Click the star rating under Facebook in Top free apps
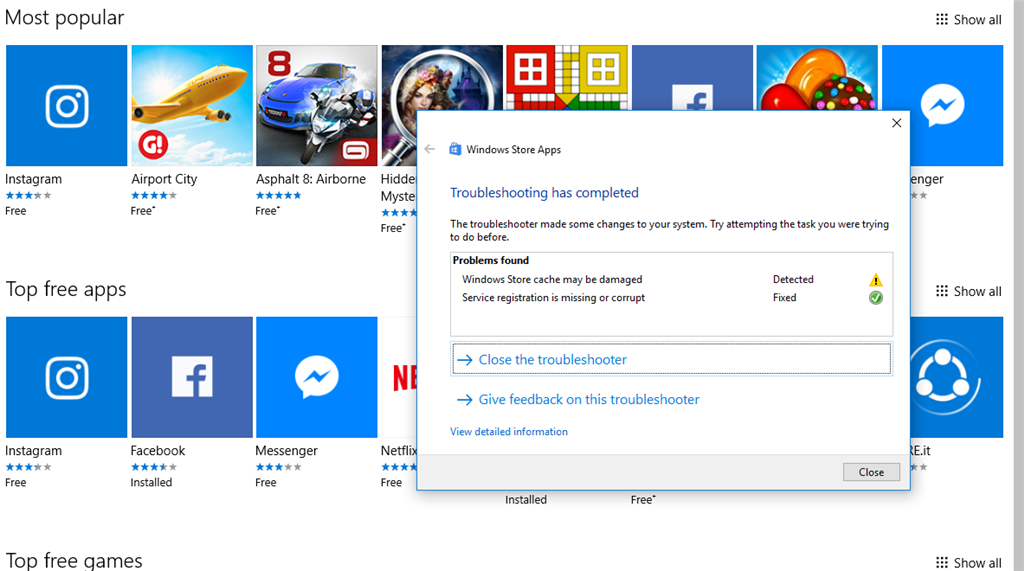The image size is (1024, 571). pyautogui.click(x=153, y=467)
